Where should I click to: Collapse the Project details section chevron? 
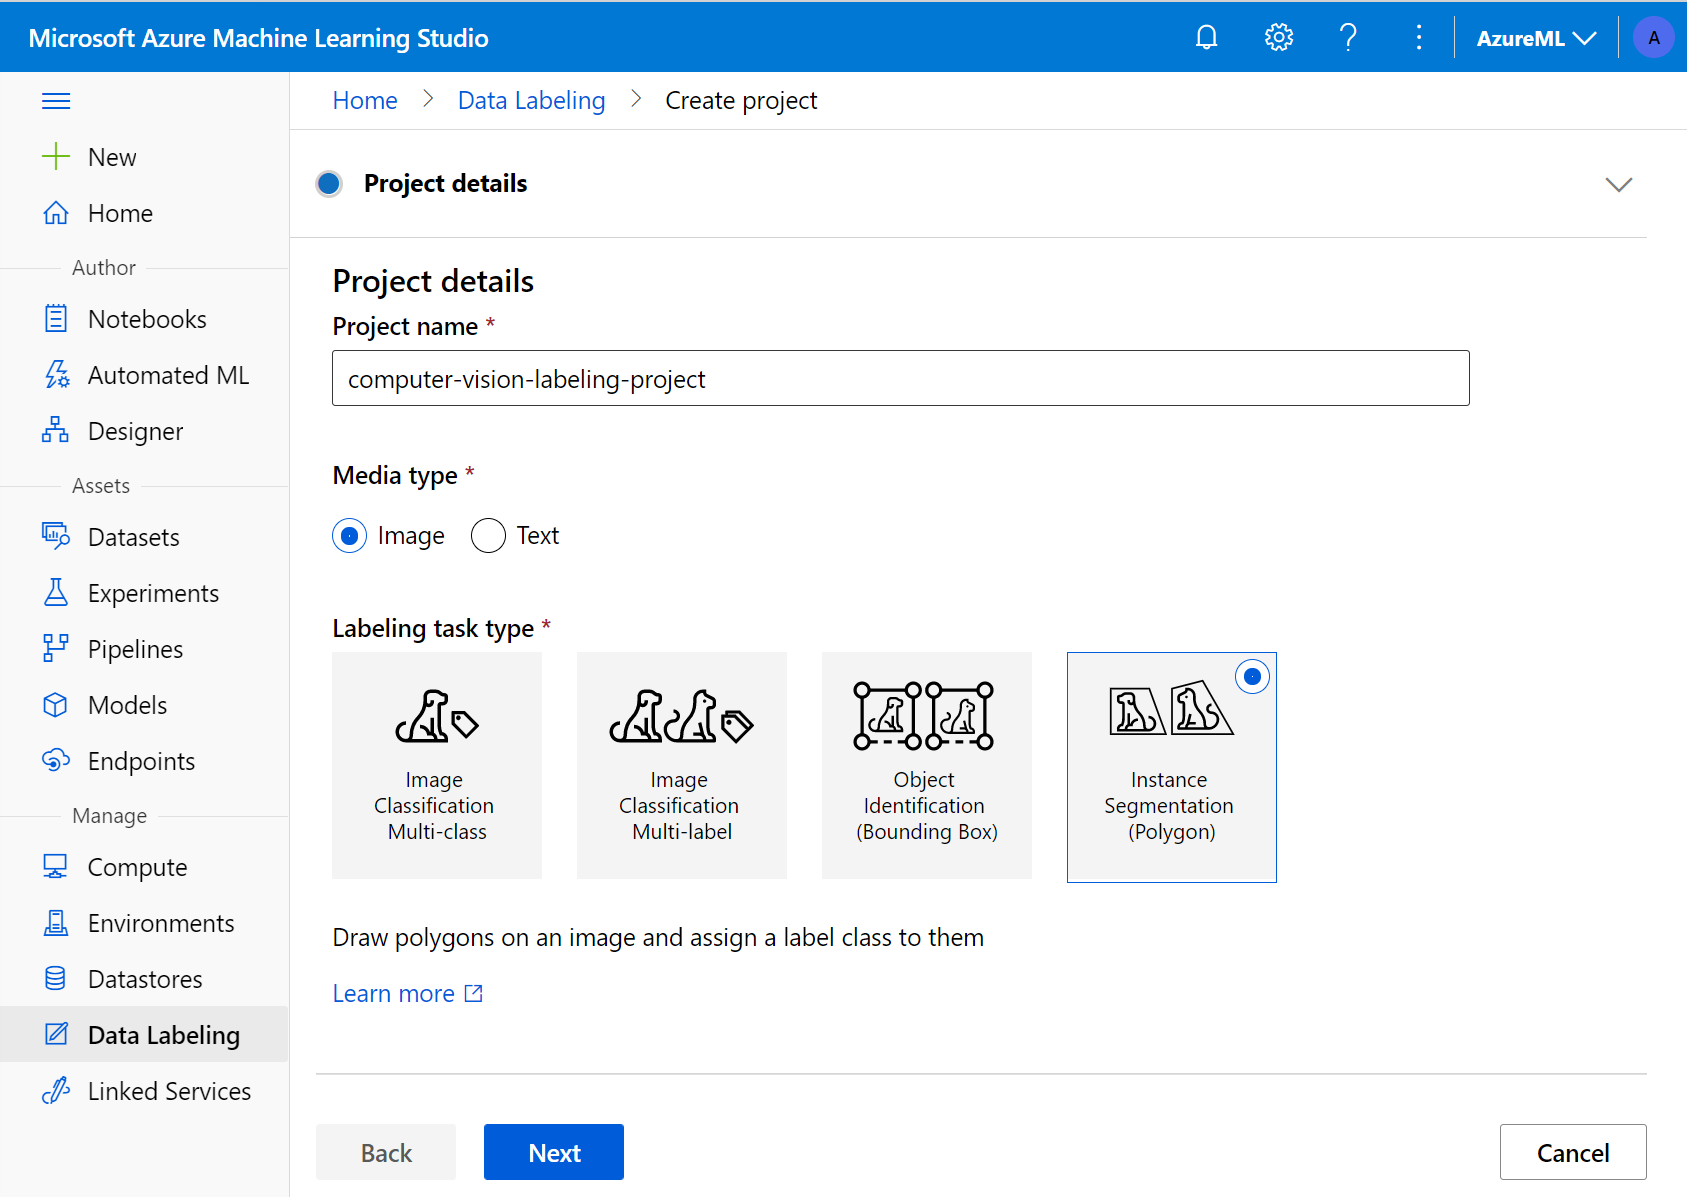(x=1619, y=184)
